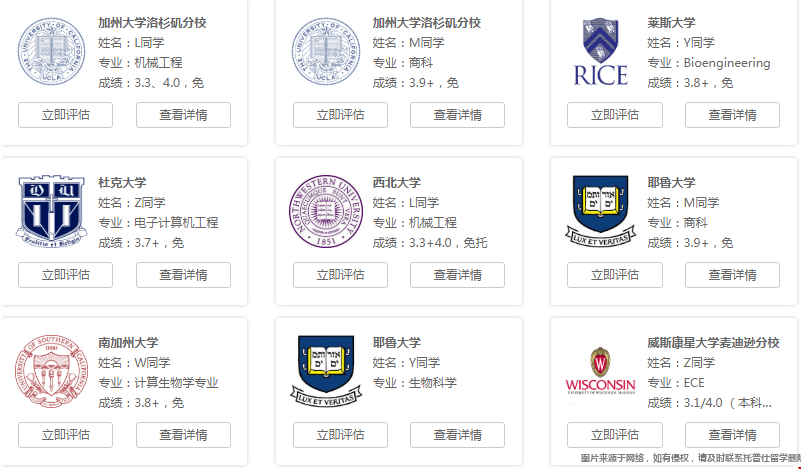Click the text 专业：ECE
The height and width of the screenshot is (469, 801).
click(x=676, y=383)
